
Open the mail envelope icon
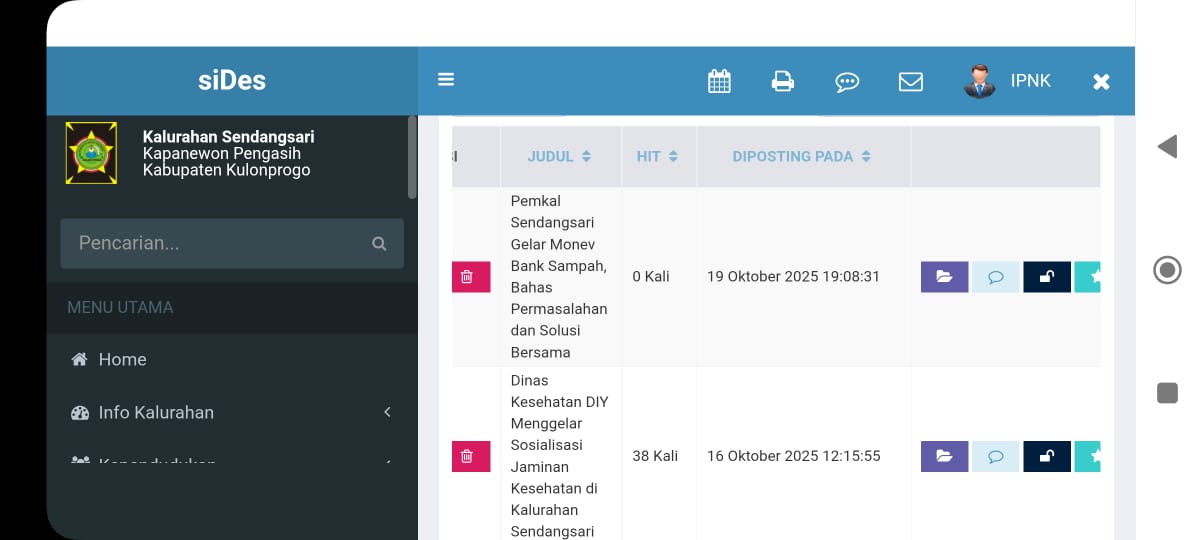[x=911, y=81]
